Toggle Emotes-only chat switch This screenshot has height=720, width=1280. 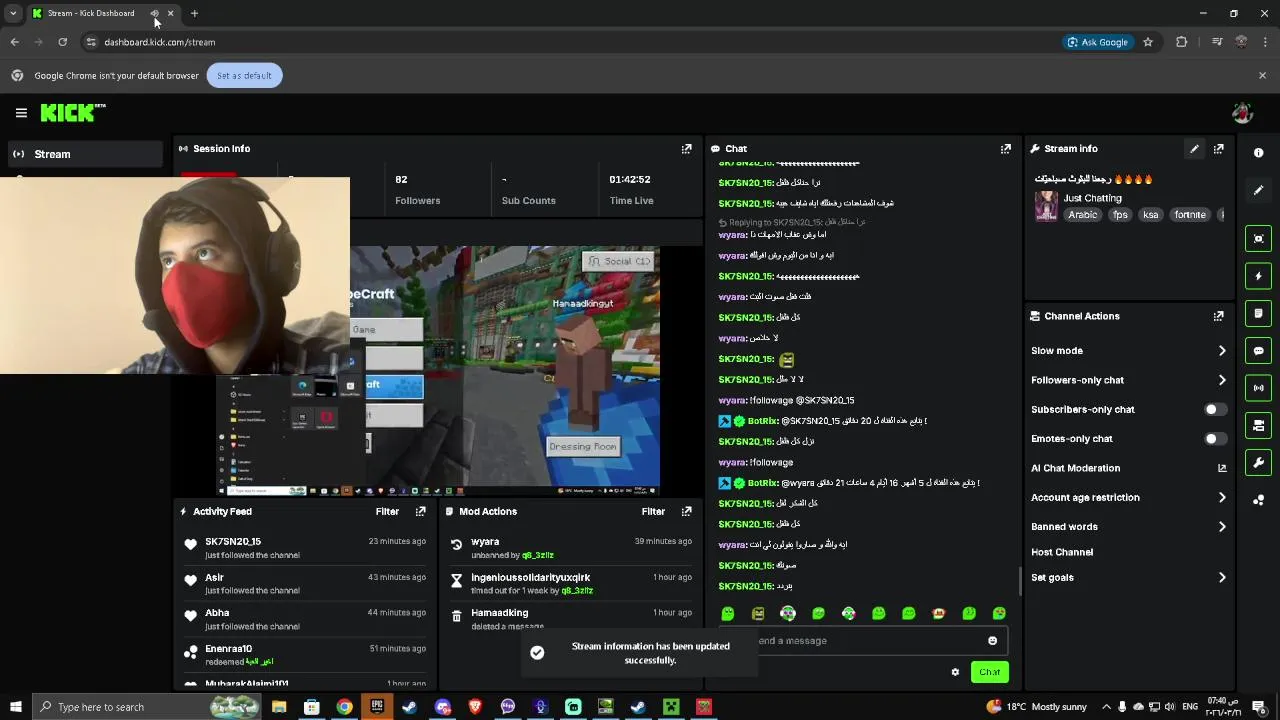tap(1215, 439)
